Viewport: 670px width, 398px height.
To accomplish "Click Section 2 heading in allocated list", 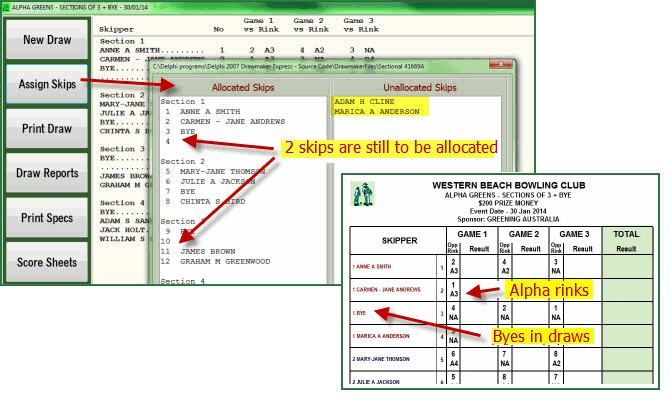I will (182, 162).
